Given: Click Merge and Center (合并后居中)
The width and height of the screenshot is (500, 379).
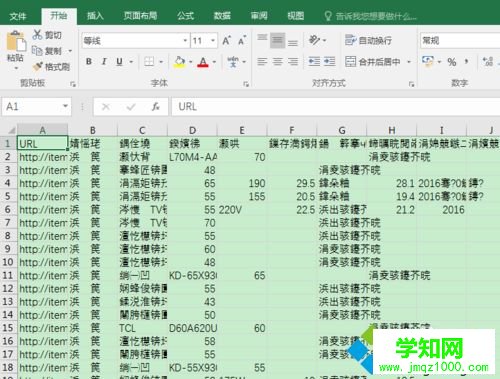Looking at the screenshot, I should [373, 61].
